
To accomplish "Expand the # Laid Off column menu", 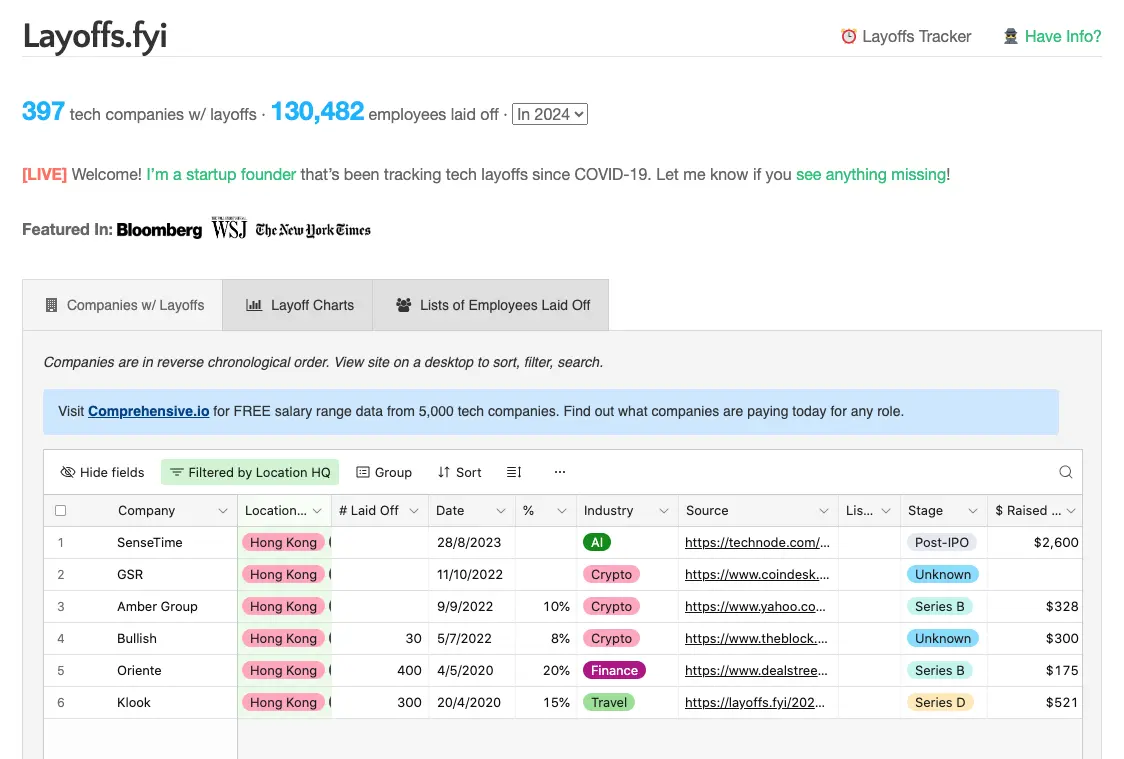I will [x=414, y=510].
